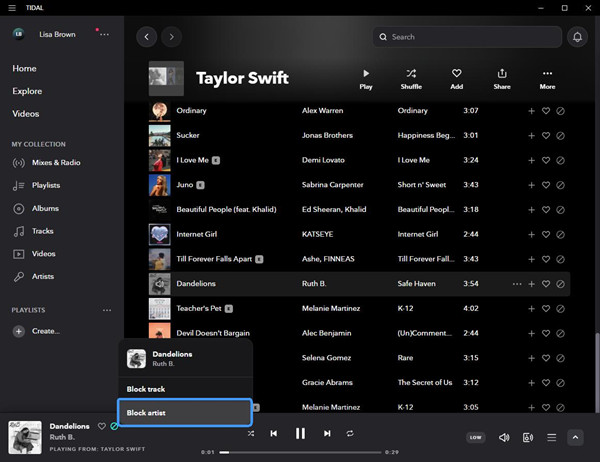Add Internet Girl to a playlist
The width and height of the screenshot is (600, 462).
(x=531, y=234)
